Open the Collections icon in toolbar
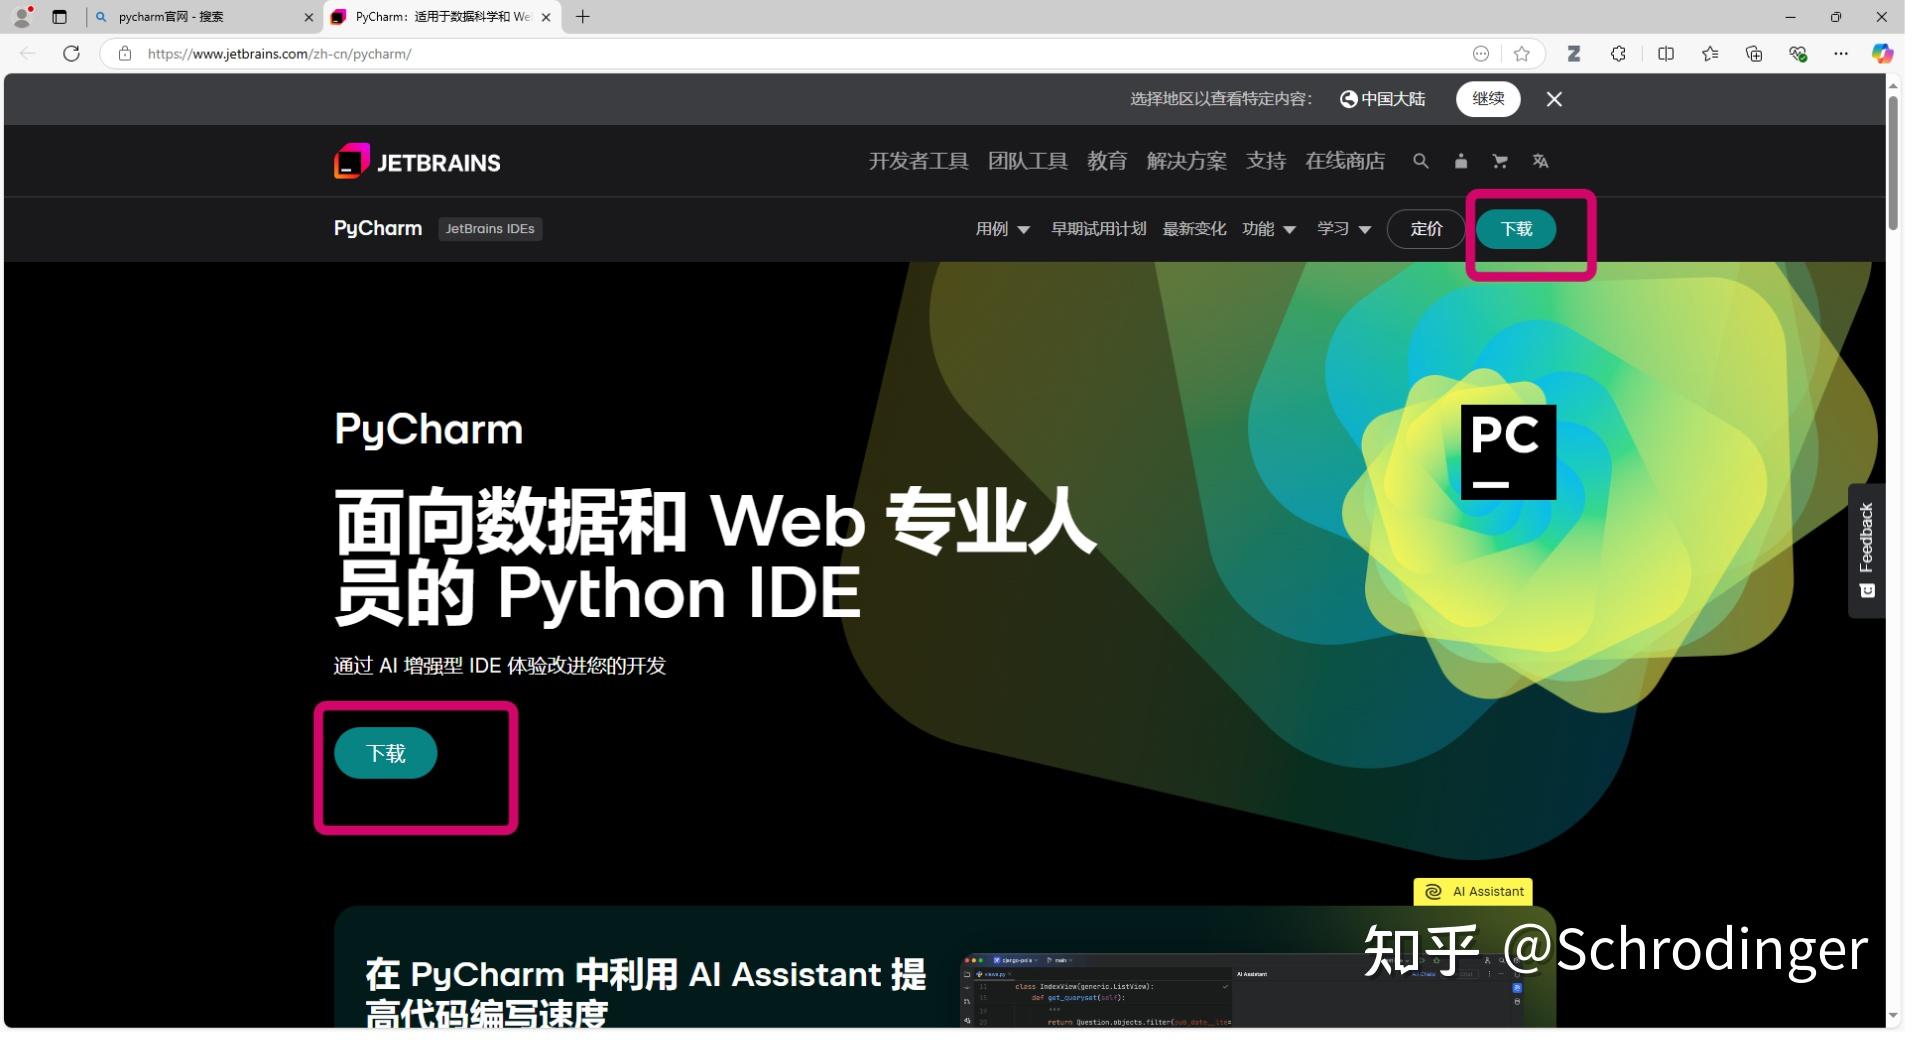The width and height of the screenshot is (1920, 1040). tap(1753, 53)
